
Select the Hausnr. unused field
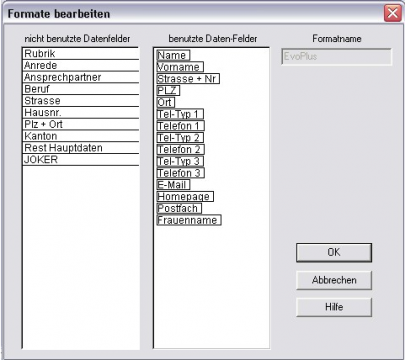81,113
